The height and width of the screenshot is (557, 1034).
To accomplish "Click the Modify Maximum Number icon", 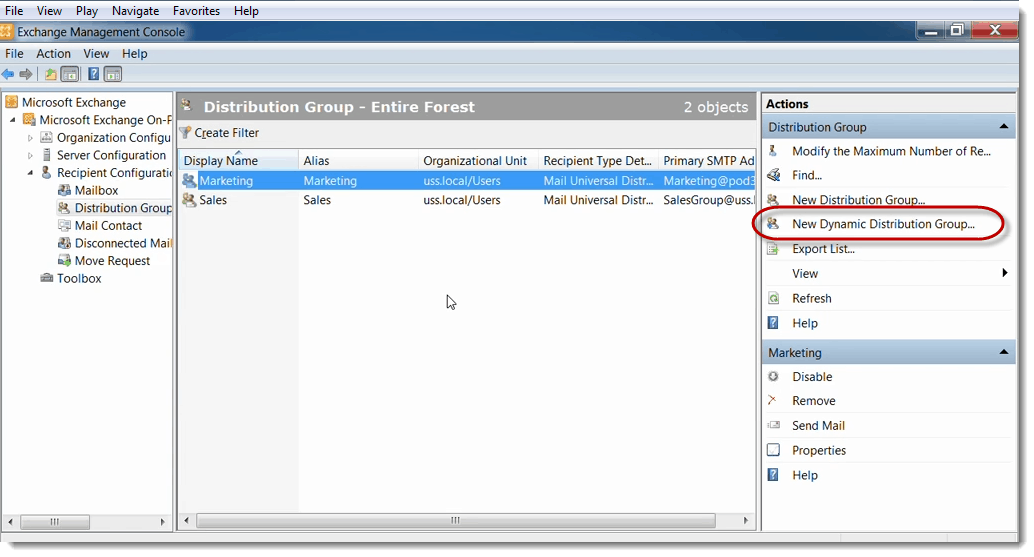I will 774,151.
